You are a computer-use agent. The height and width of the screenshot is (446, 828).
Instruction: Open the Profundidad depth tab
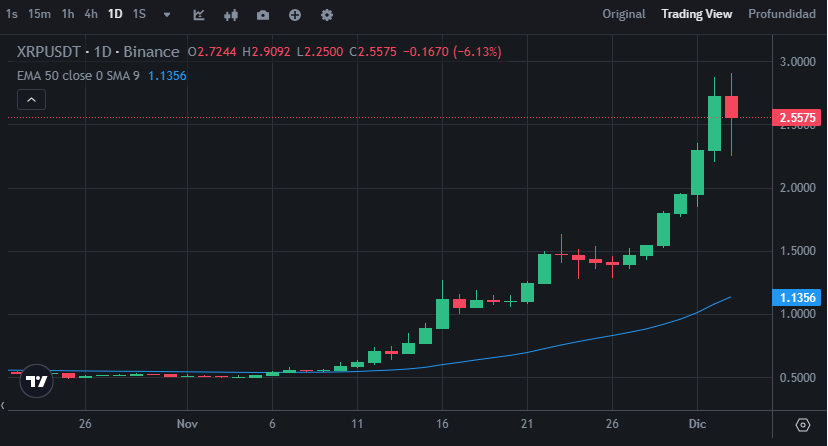pyautogui.click(x=782, y=14)
